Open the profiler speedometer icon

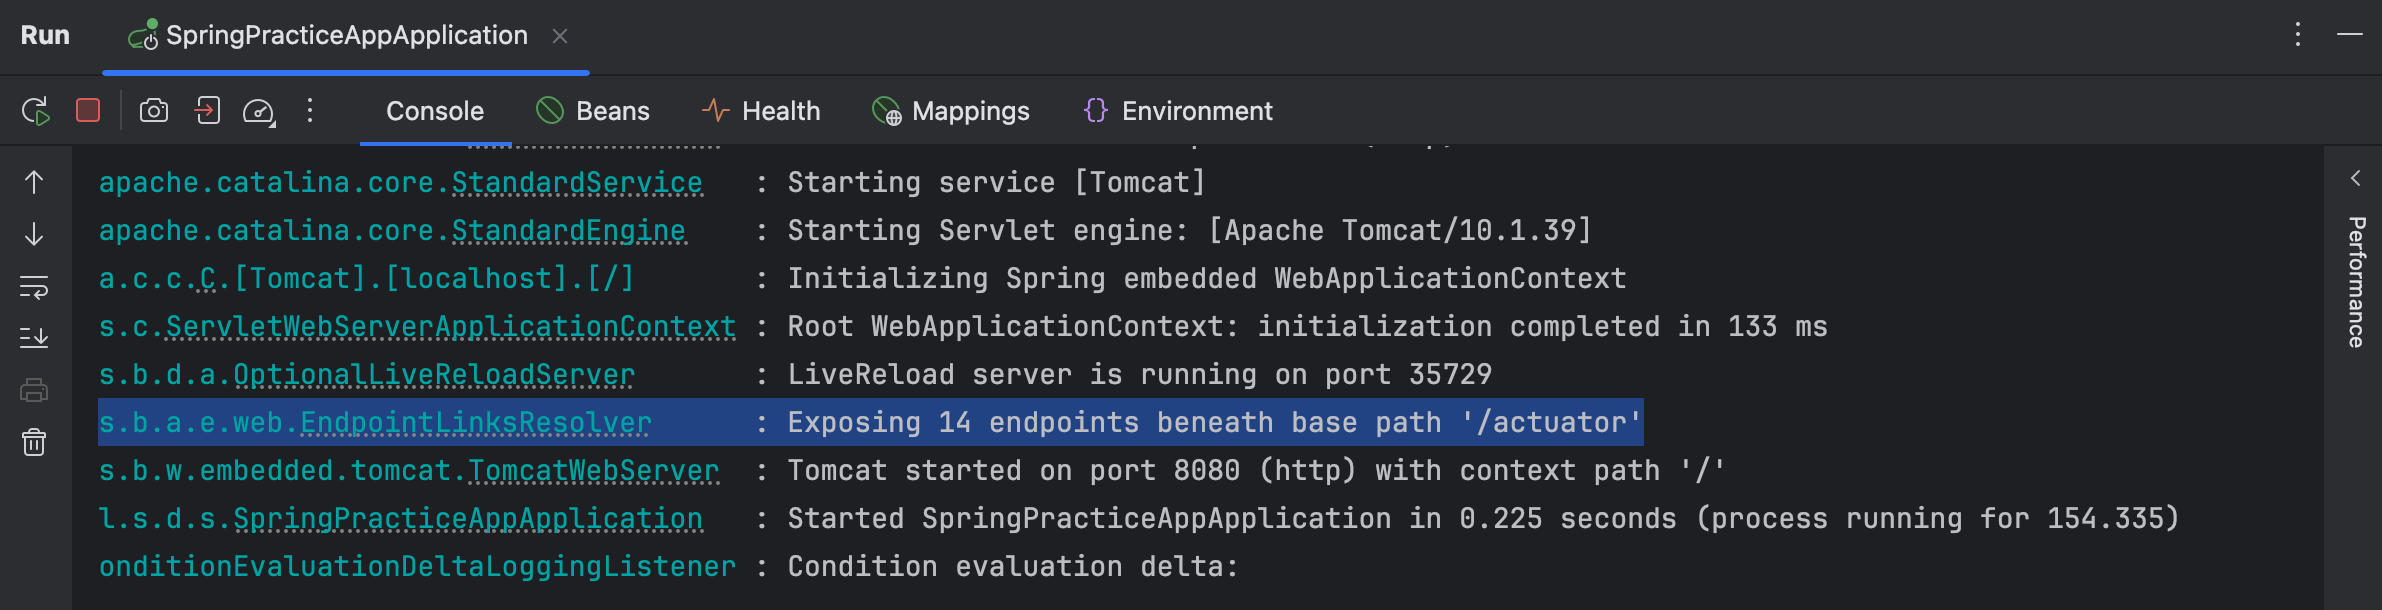point(258,111)
